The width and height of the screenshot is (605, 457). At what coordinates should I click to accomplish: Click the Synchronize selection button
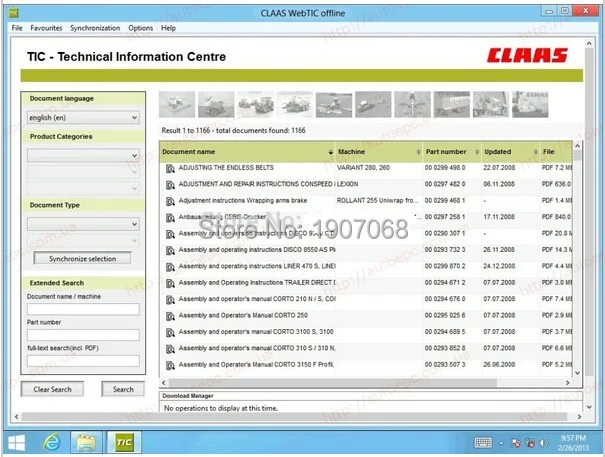tap(82, 259)
